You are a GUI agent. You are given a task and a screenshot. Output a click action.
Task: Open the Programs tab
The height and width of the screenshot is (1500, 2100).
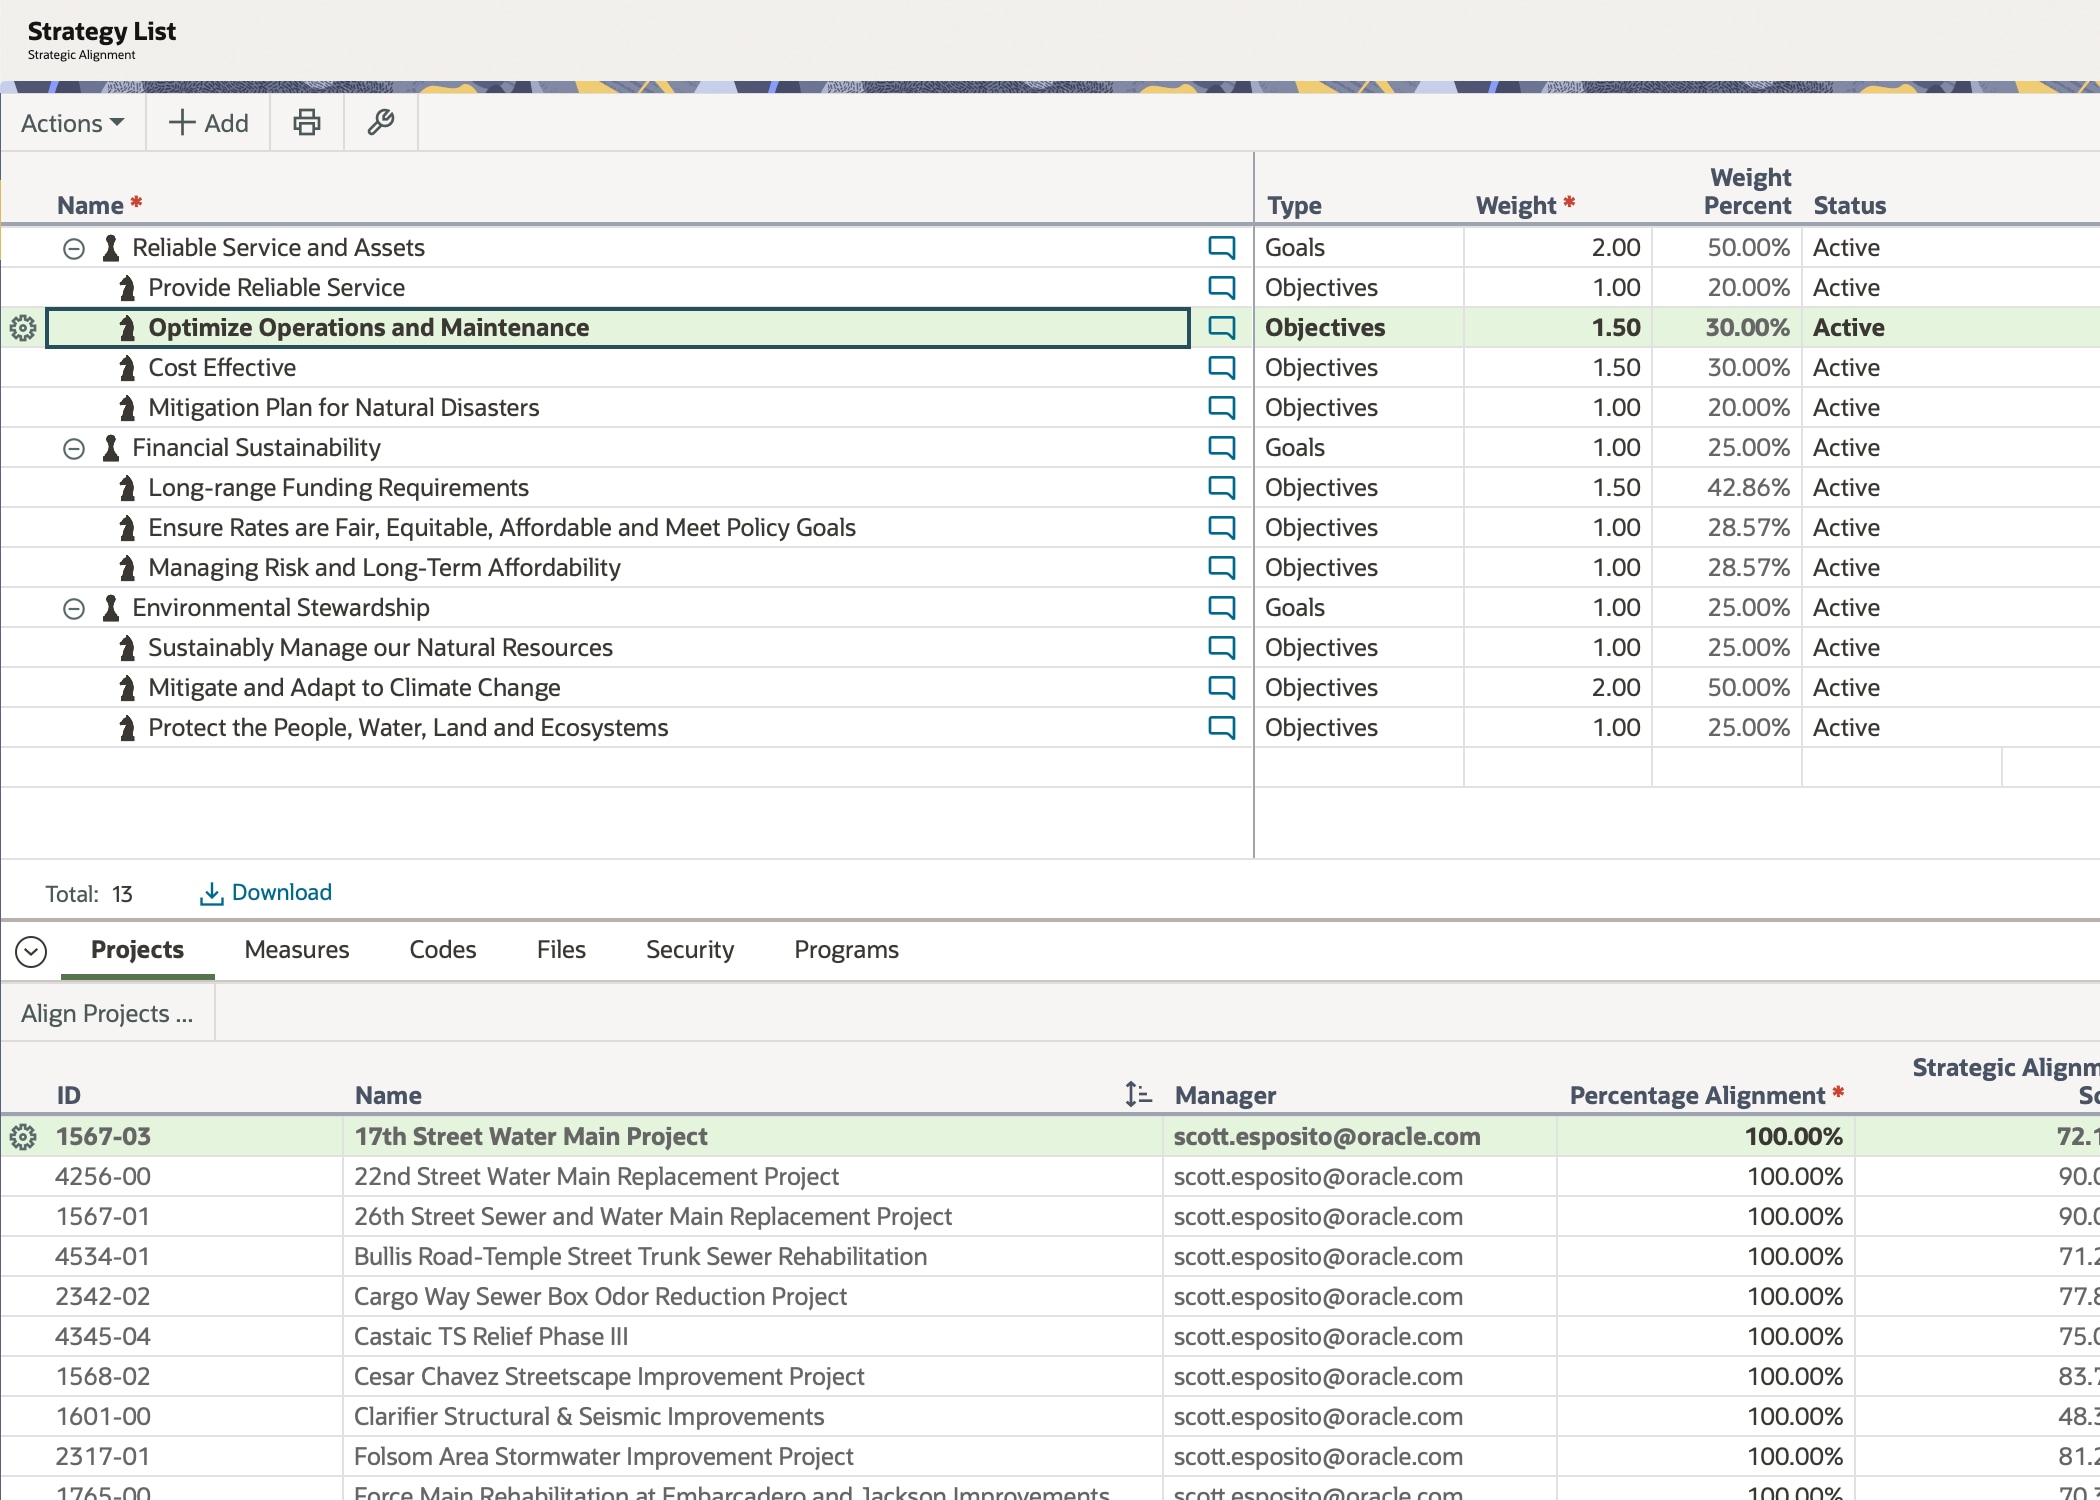(846, 950)
